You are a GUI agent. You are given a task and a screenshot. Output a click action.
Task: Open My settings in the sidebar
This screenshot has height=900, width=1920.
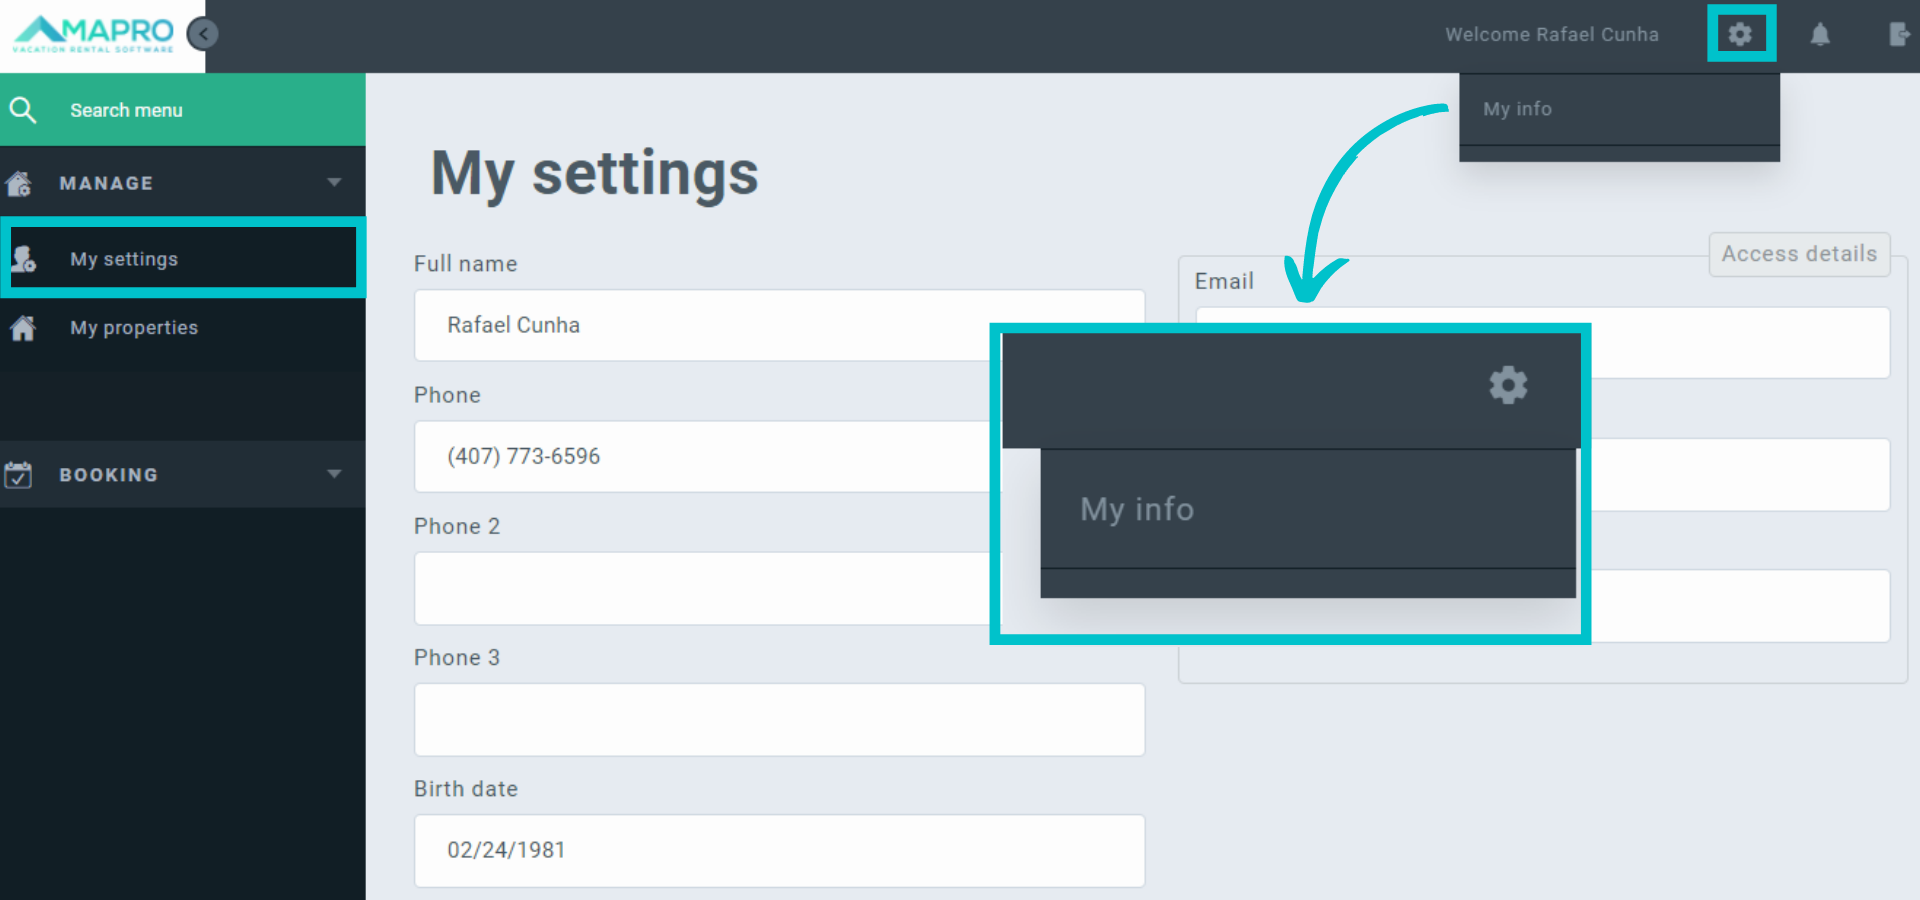click(124, 259)
